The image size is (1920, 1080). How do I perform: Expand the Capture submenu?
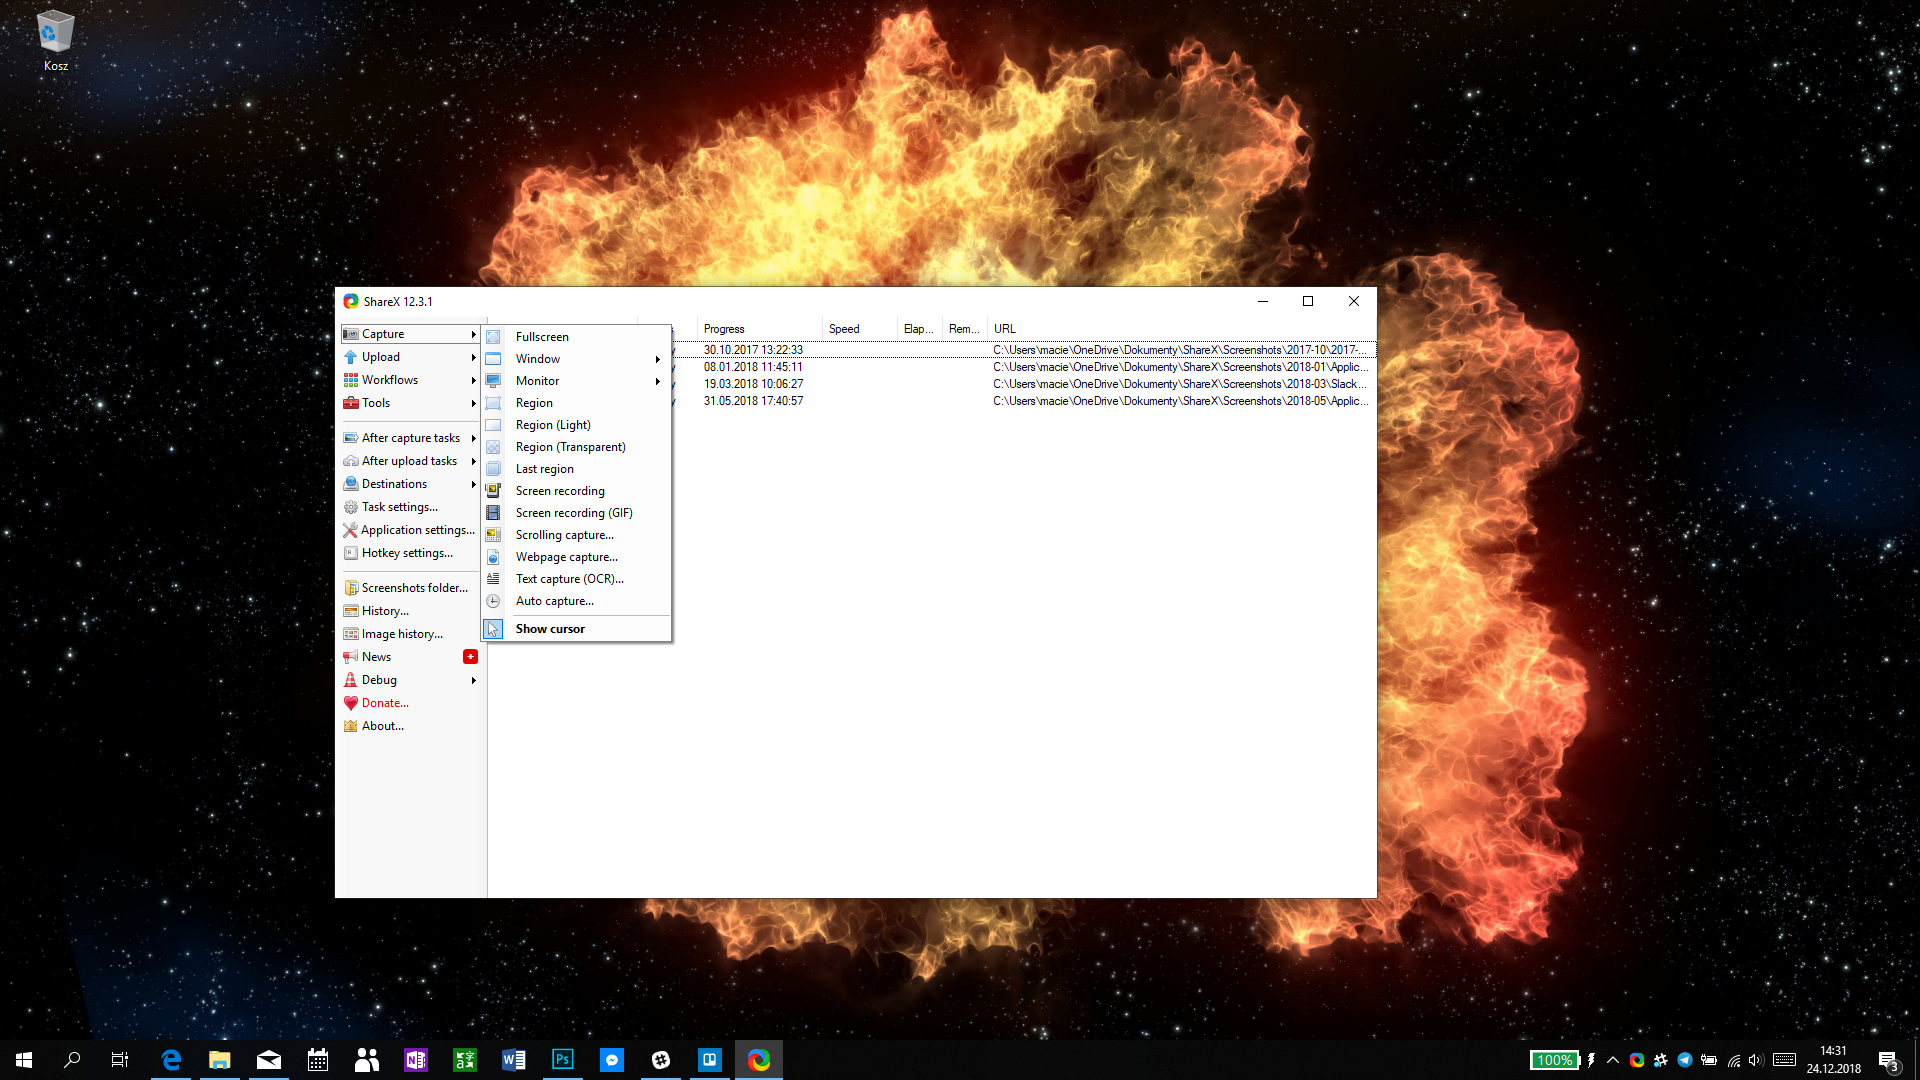pyautogui.click(x=410, y=334)
